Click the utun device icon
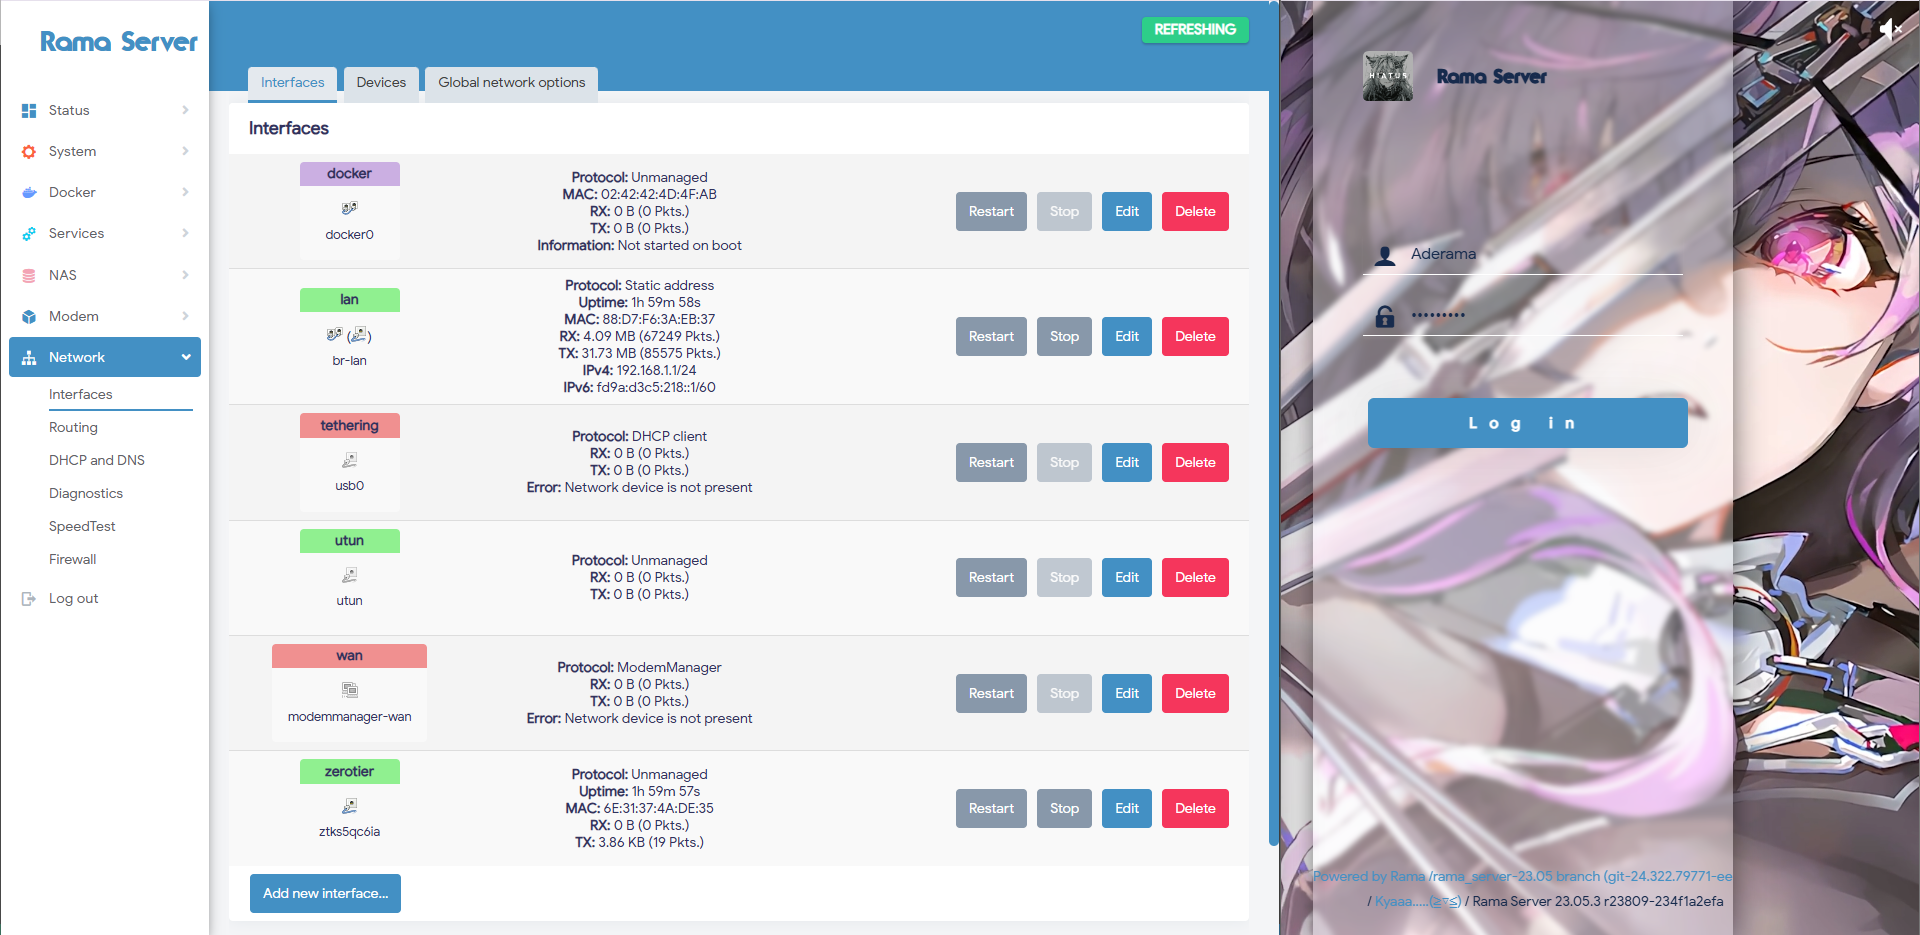1920x935 pixels. [349, 575]
